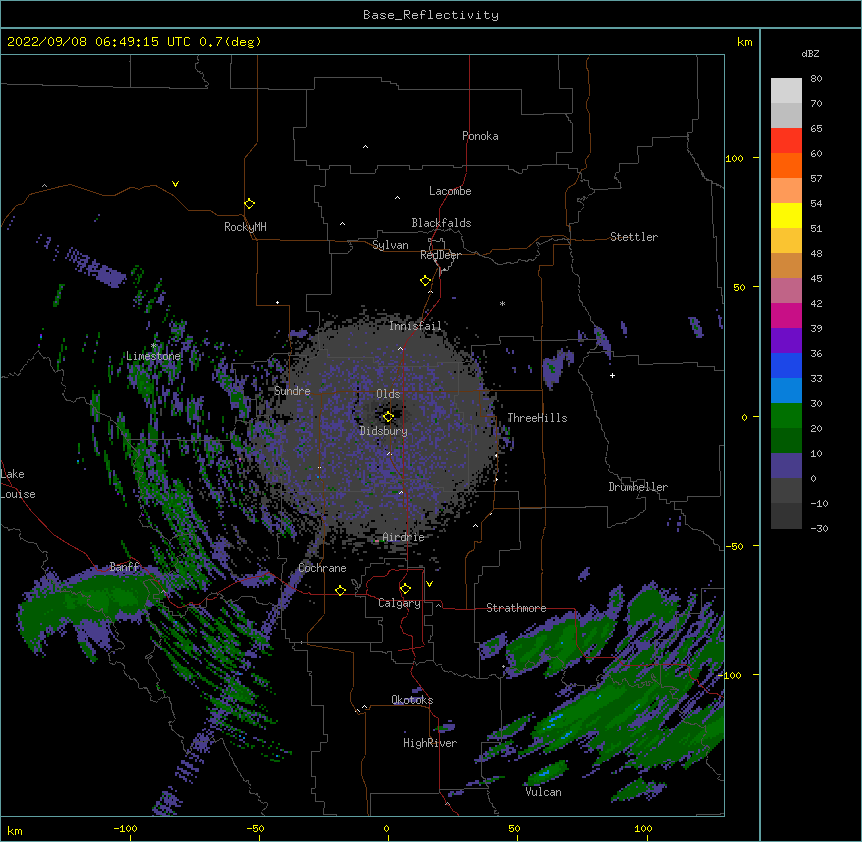The image size is (862, 842).
Task: Click the Innisfail city label
Action: click(415, 326)
